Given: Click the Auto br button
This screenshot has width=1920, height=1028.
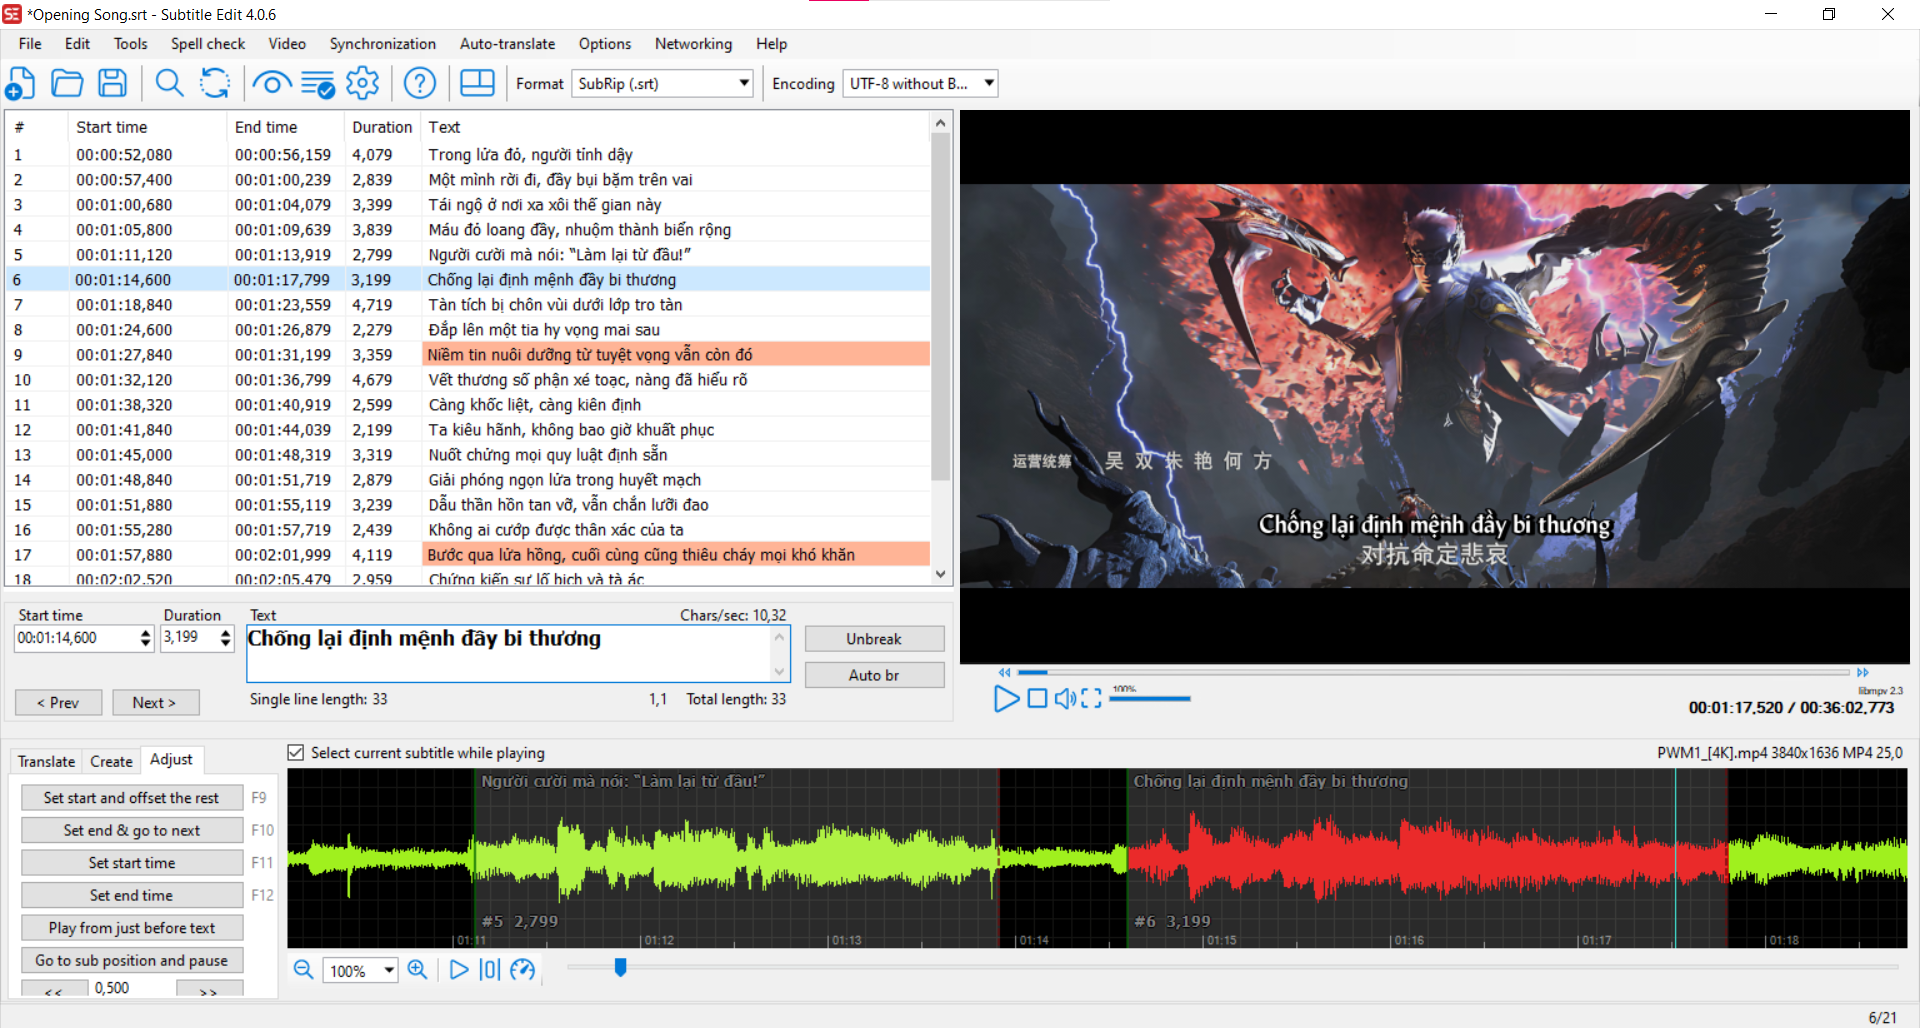Looking at the screenshot, I should (874, 675).
